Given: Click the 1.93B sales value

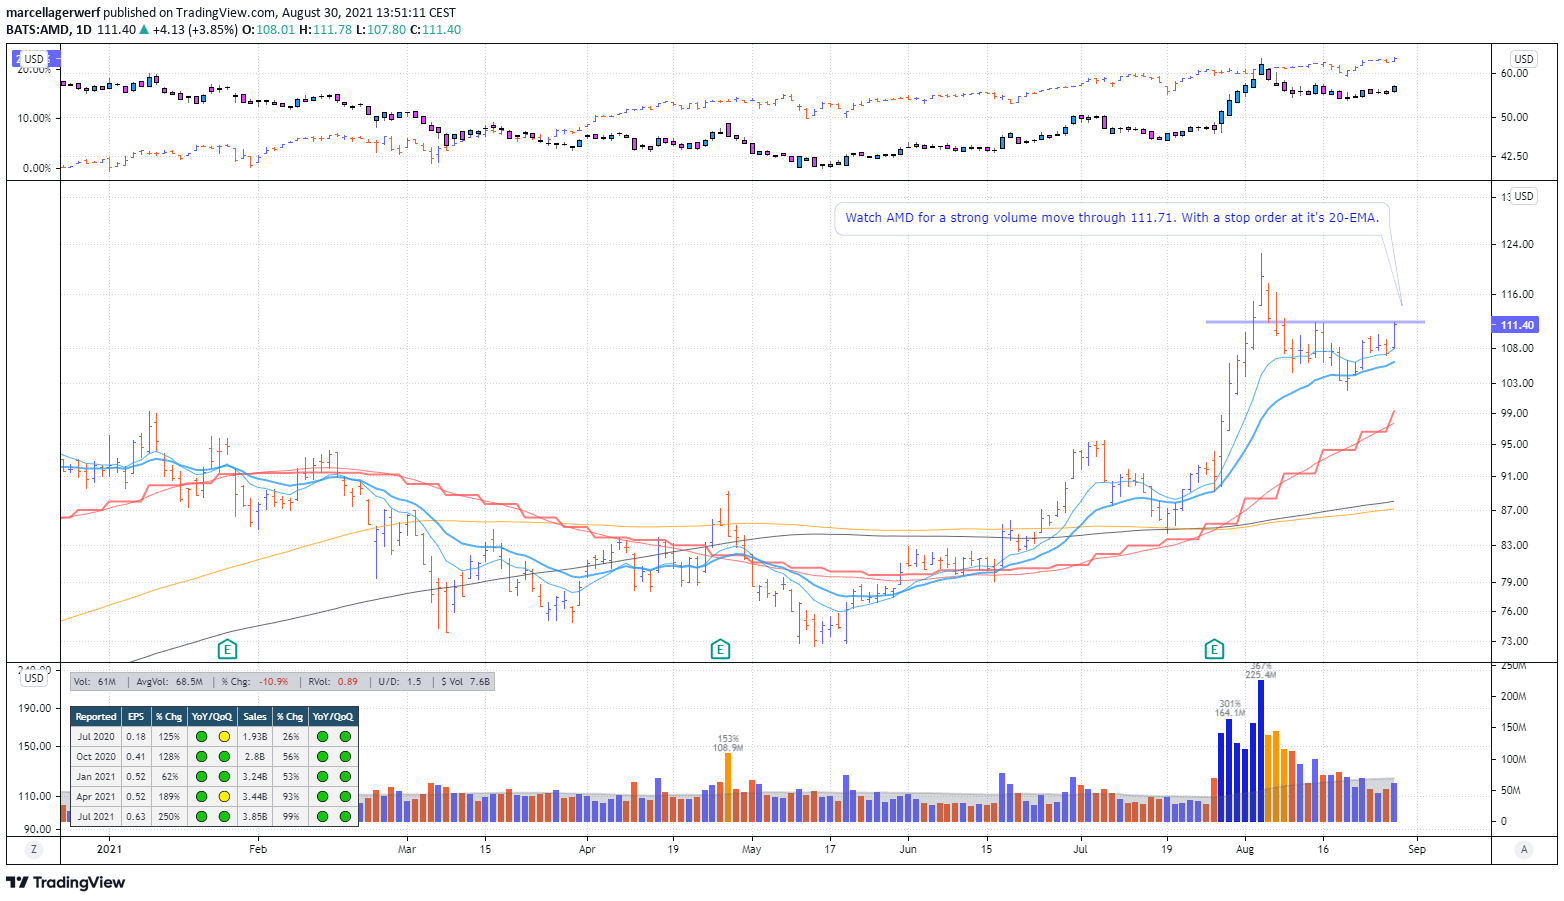Looking at the screenshot, I should tap(255, 737).
